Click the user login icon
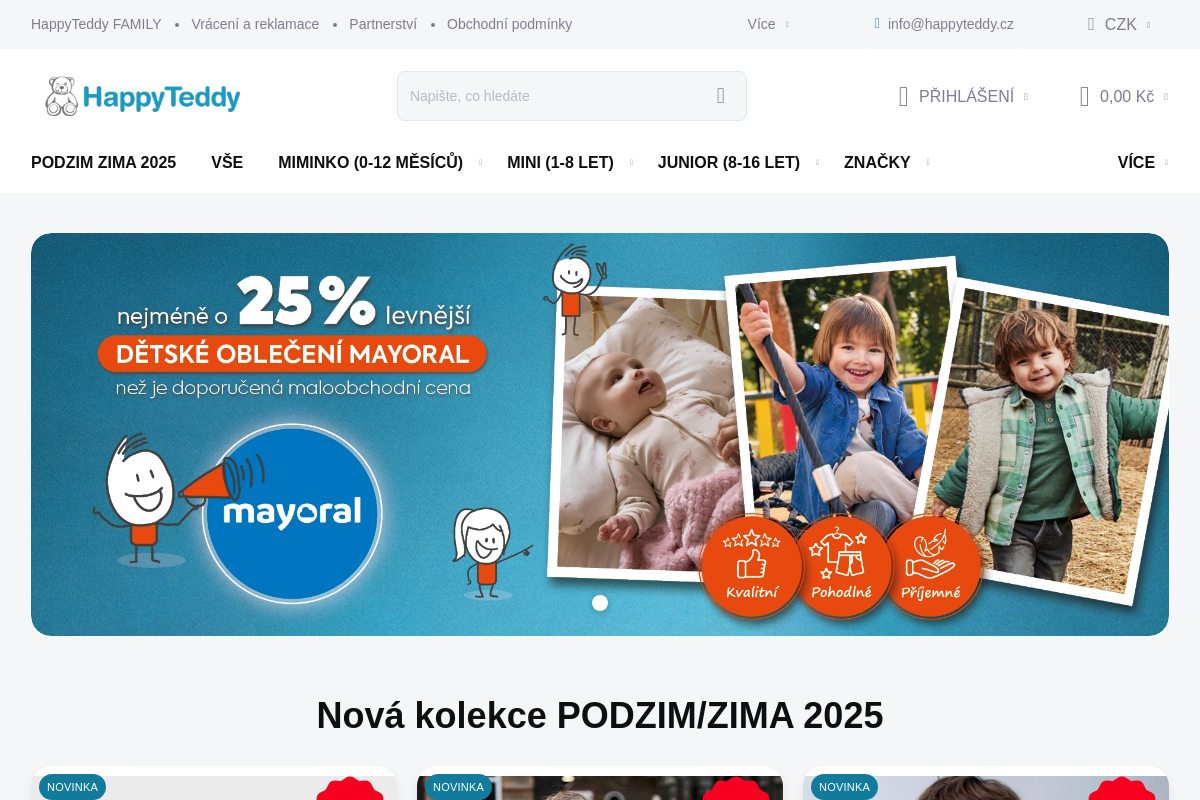 pos(903,96)
